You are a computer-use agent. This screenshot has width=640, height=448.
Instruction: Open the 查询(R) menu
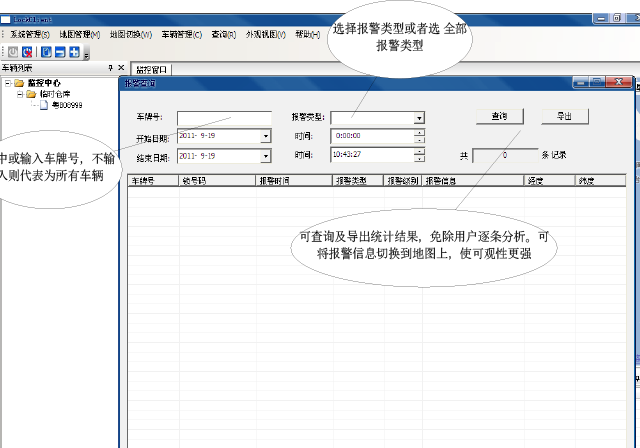(x=224, y=35)
